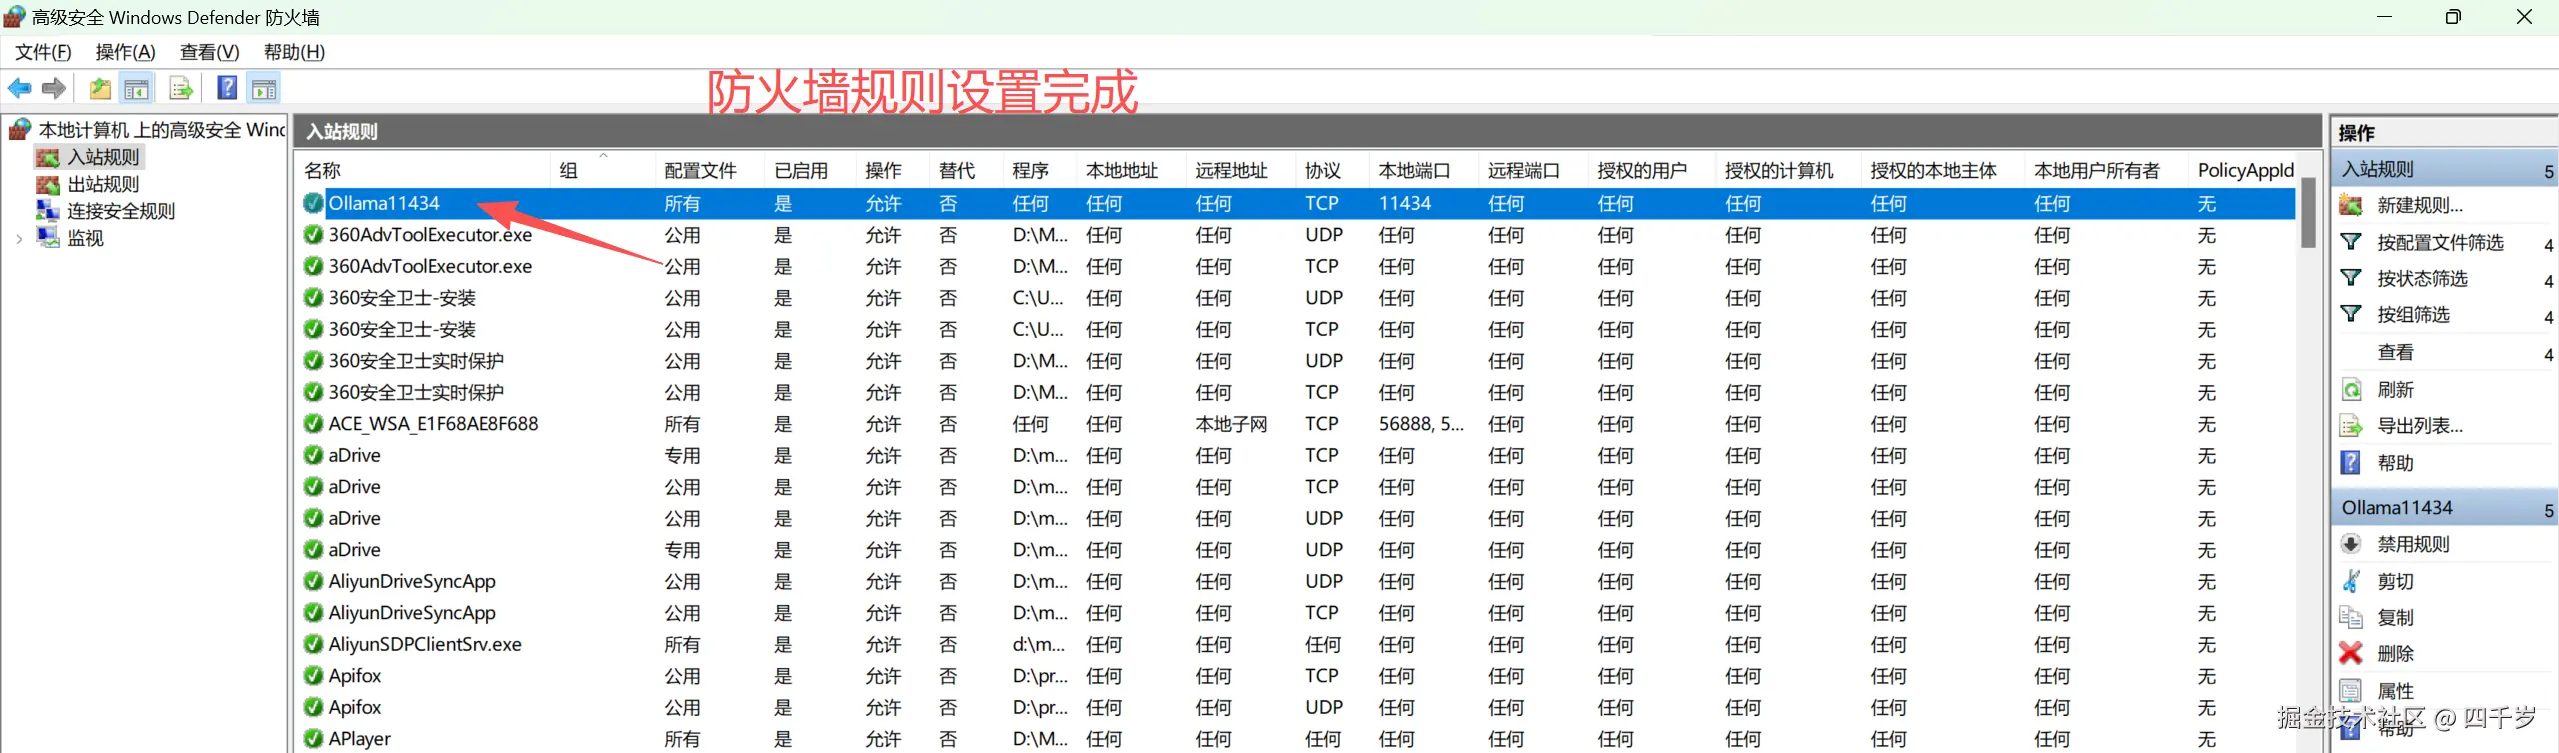2559x753 pixels.
Task: Click the 56888 local port cell
Action: (1421, 424)
